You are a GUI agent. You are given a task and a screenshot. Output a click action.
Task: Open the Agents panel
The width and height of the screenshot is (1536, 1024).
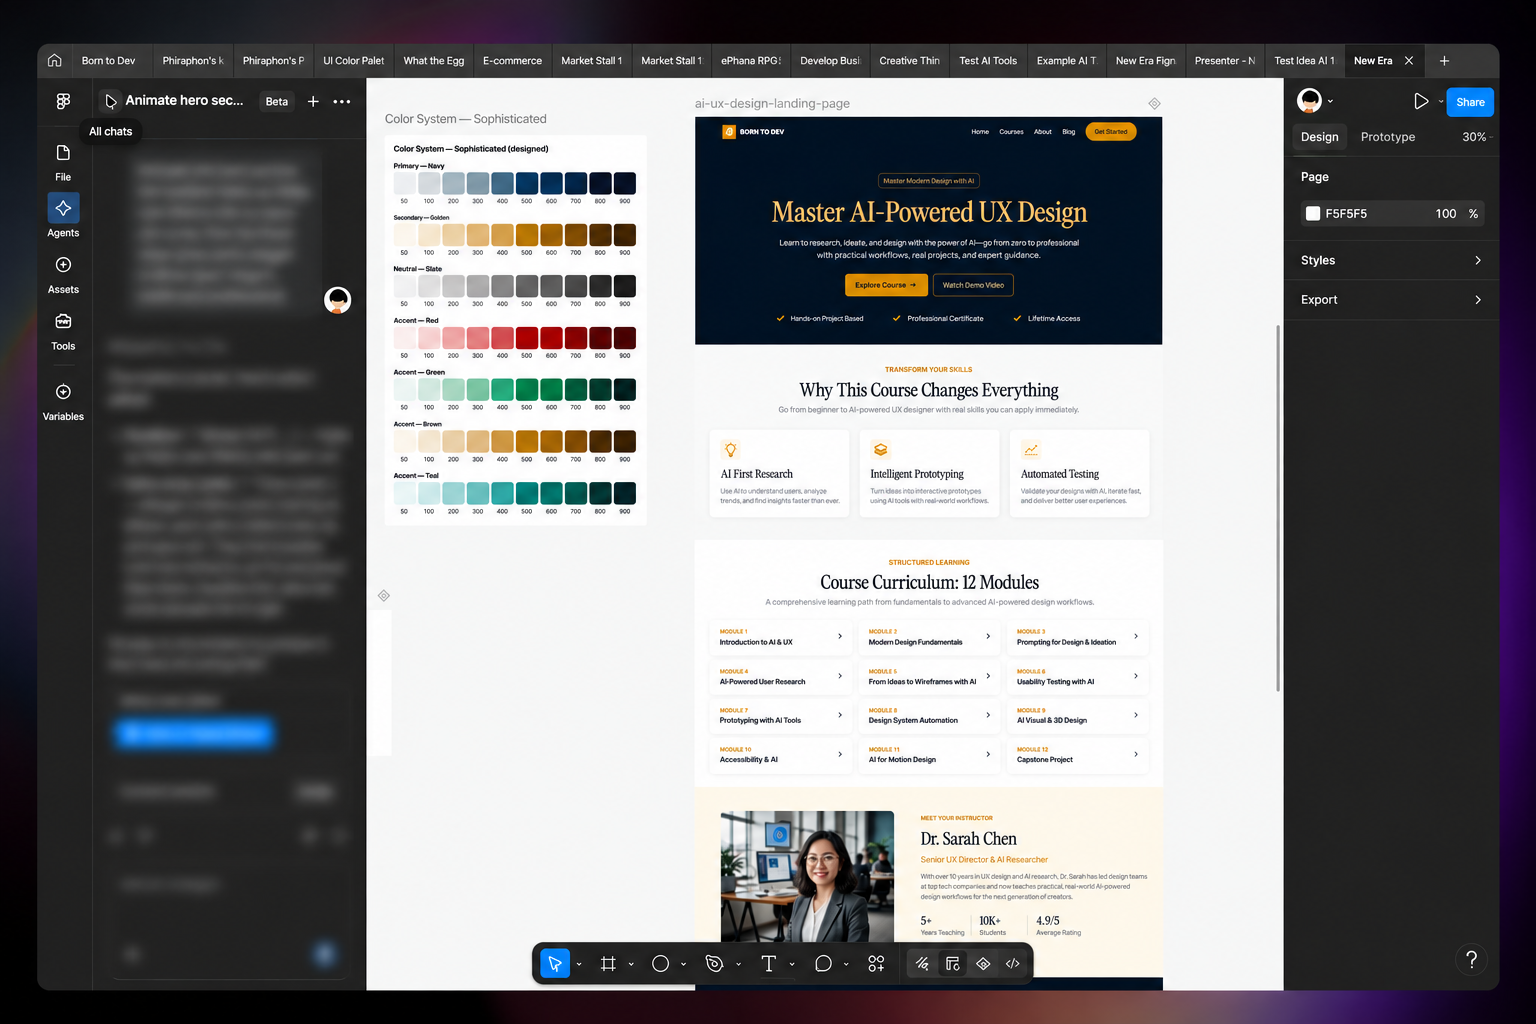63,216
